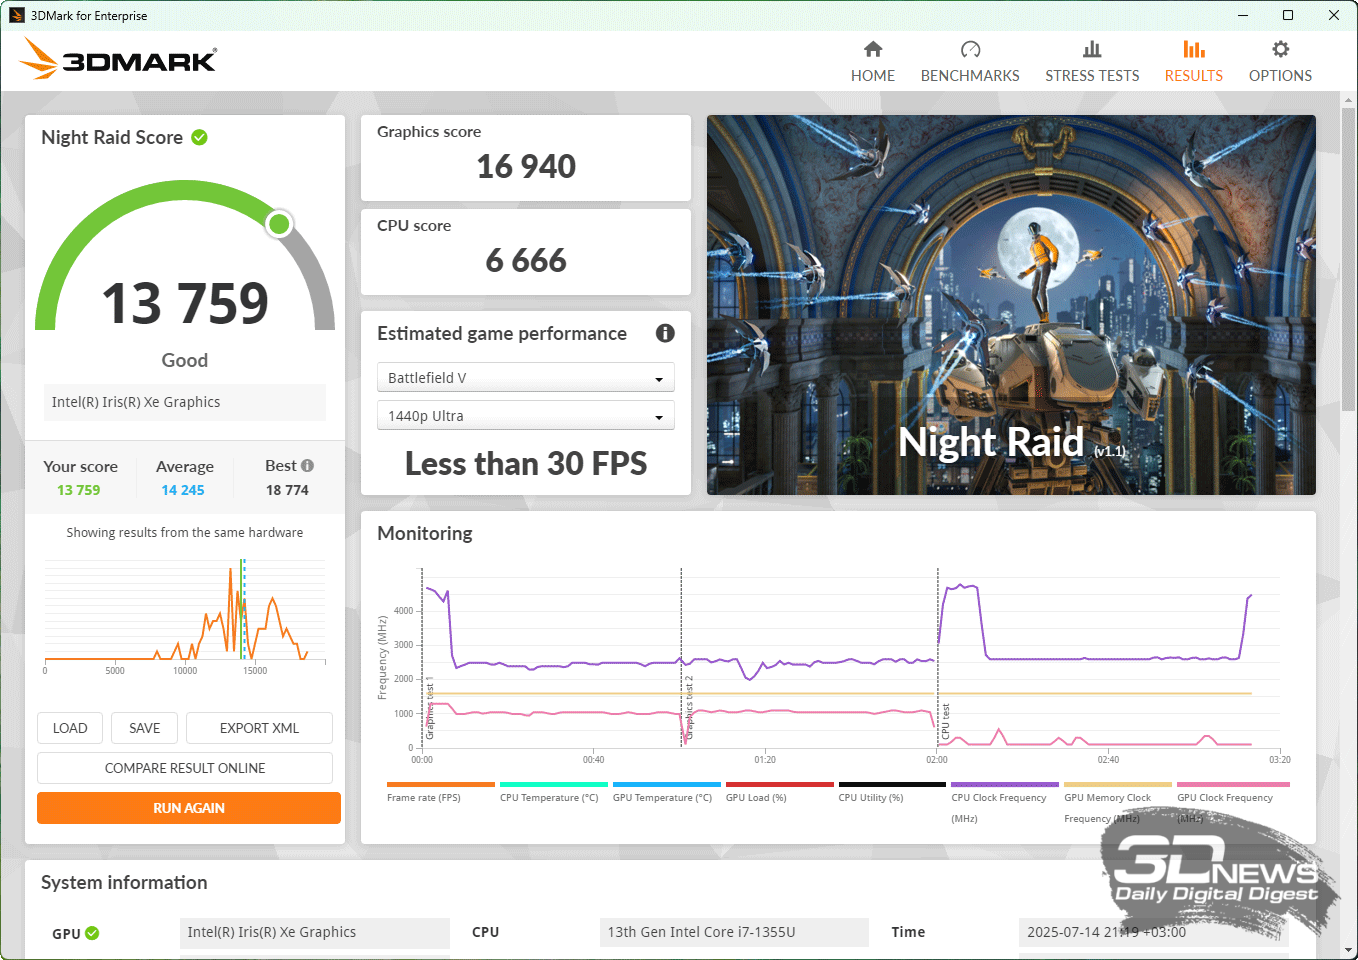Toggle the GPU Temperature legend entry
Image resolution: width=1358 pixels, height=960 pixels.
coord(666,792)
